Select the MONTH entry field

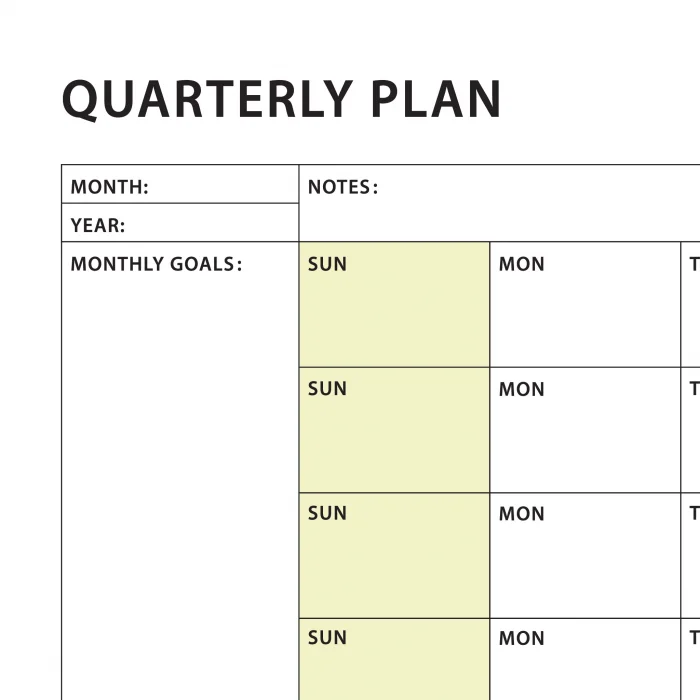[x=220, y=186]
